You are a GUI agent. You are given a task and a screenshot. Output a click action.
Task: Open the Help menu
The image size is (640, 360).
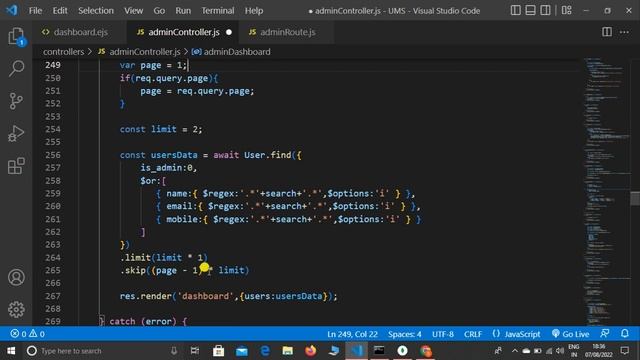click(x=254, y=11)
